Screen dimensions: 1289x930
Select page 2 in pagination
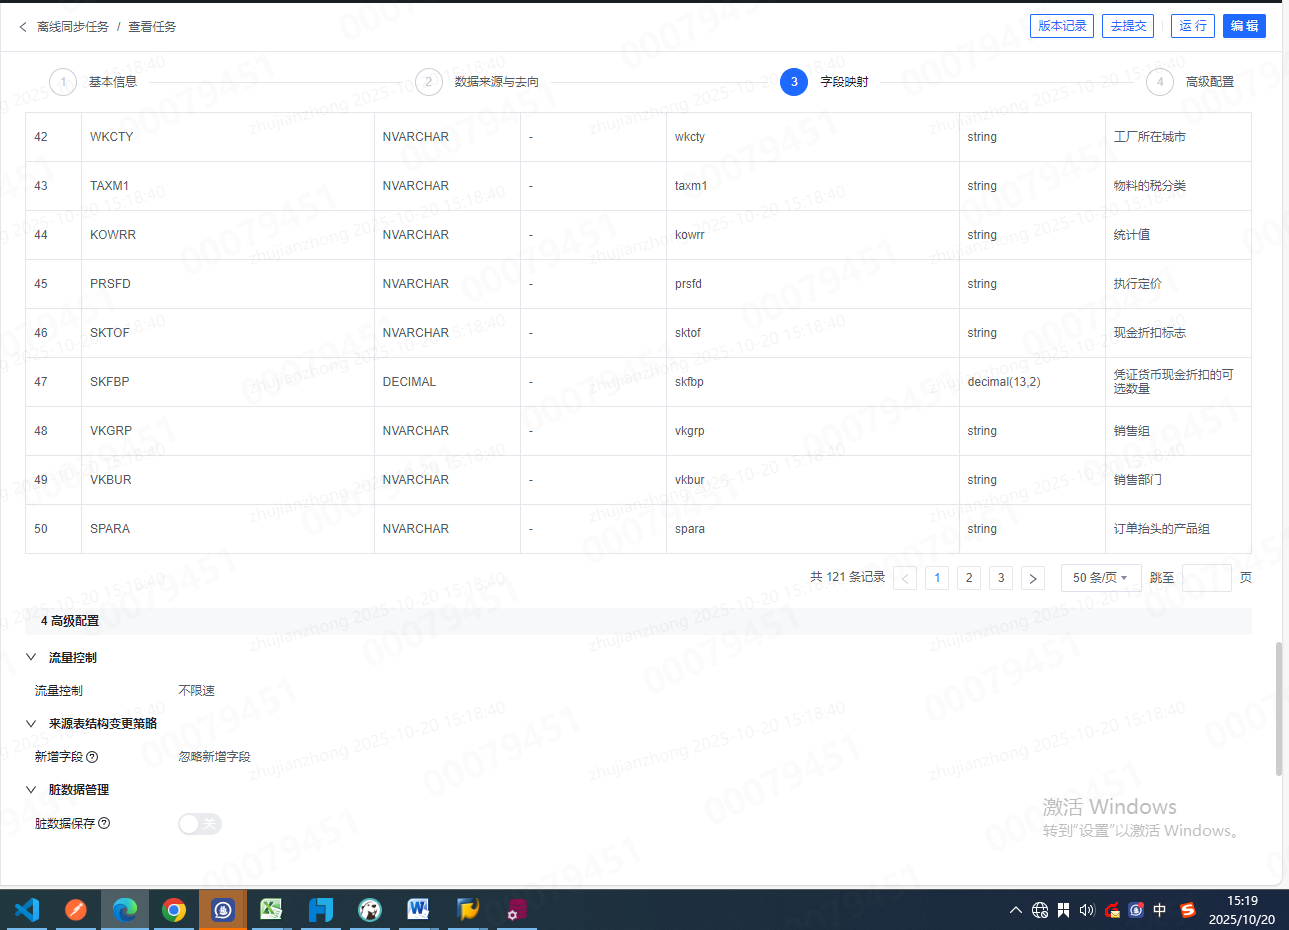pyautogui.click(x=968, y=578)
